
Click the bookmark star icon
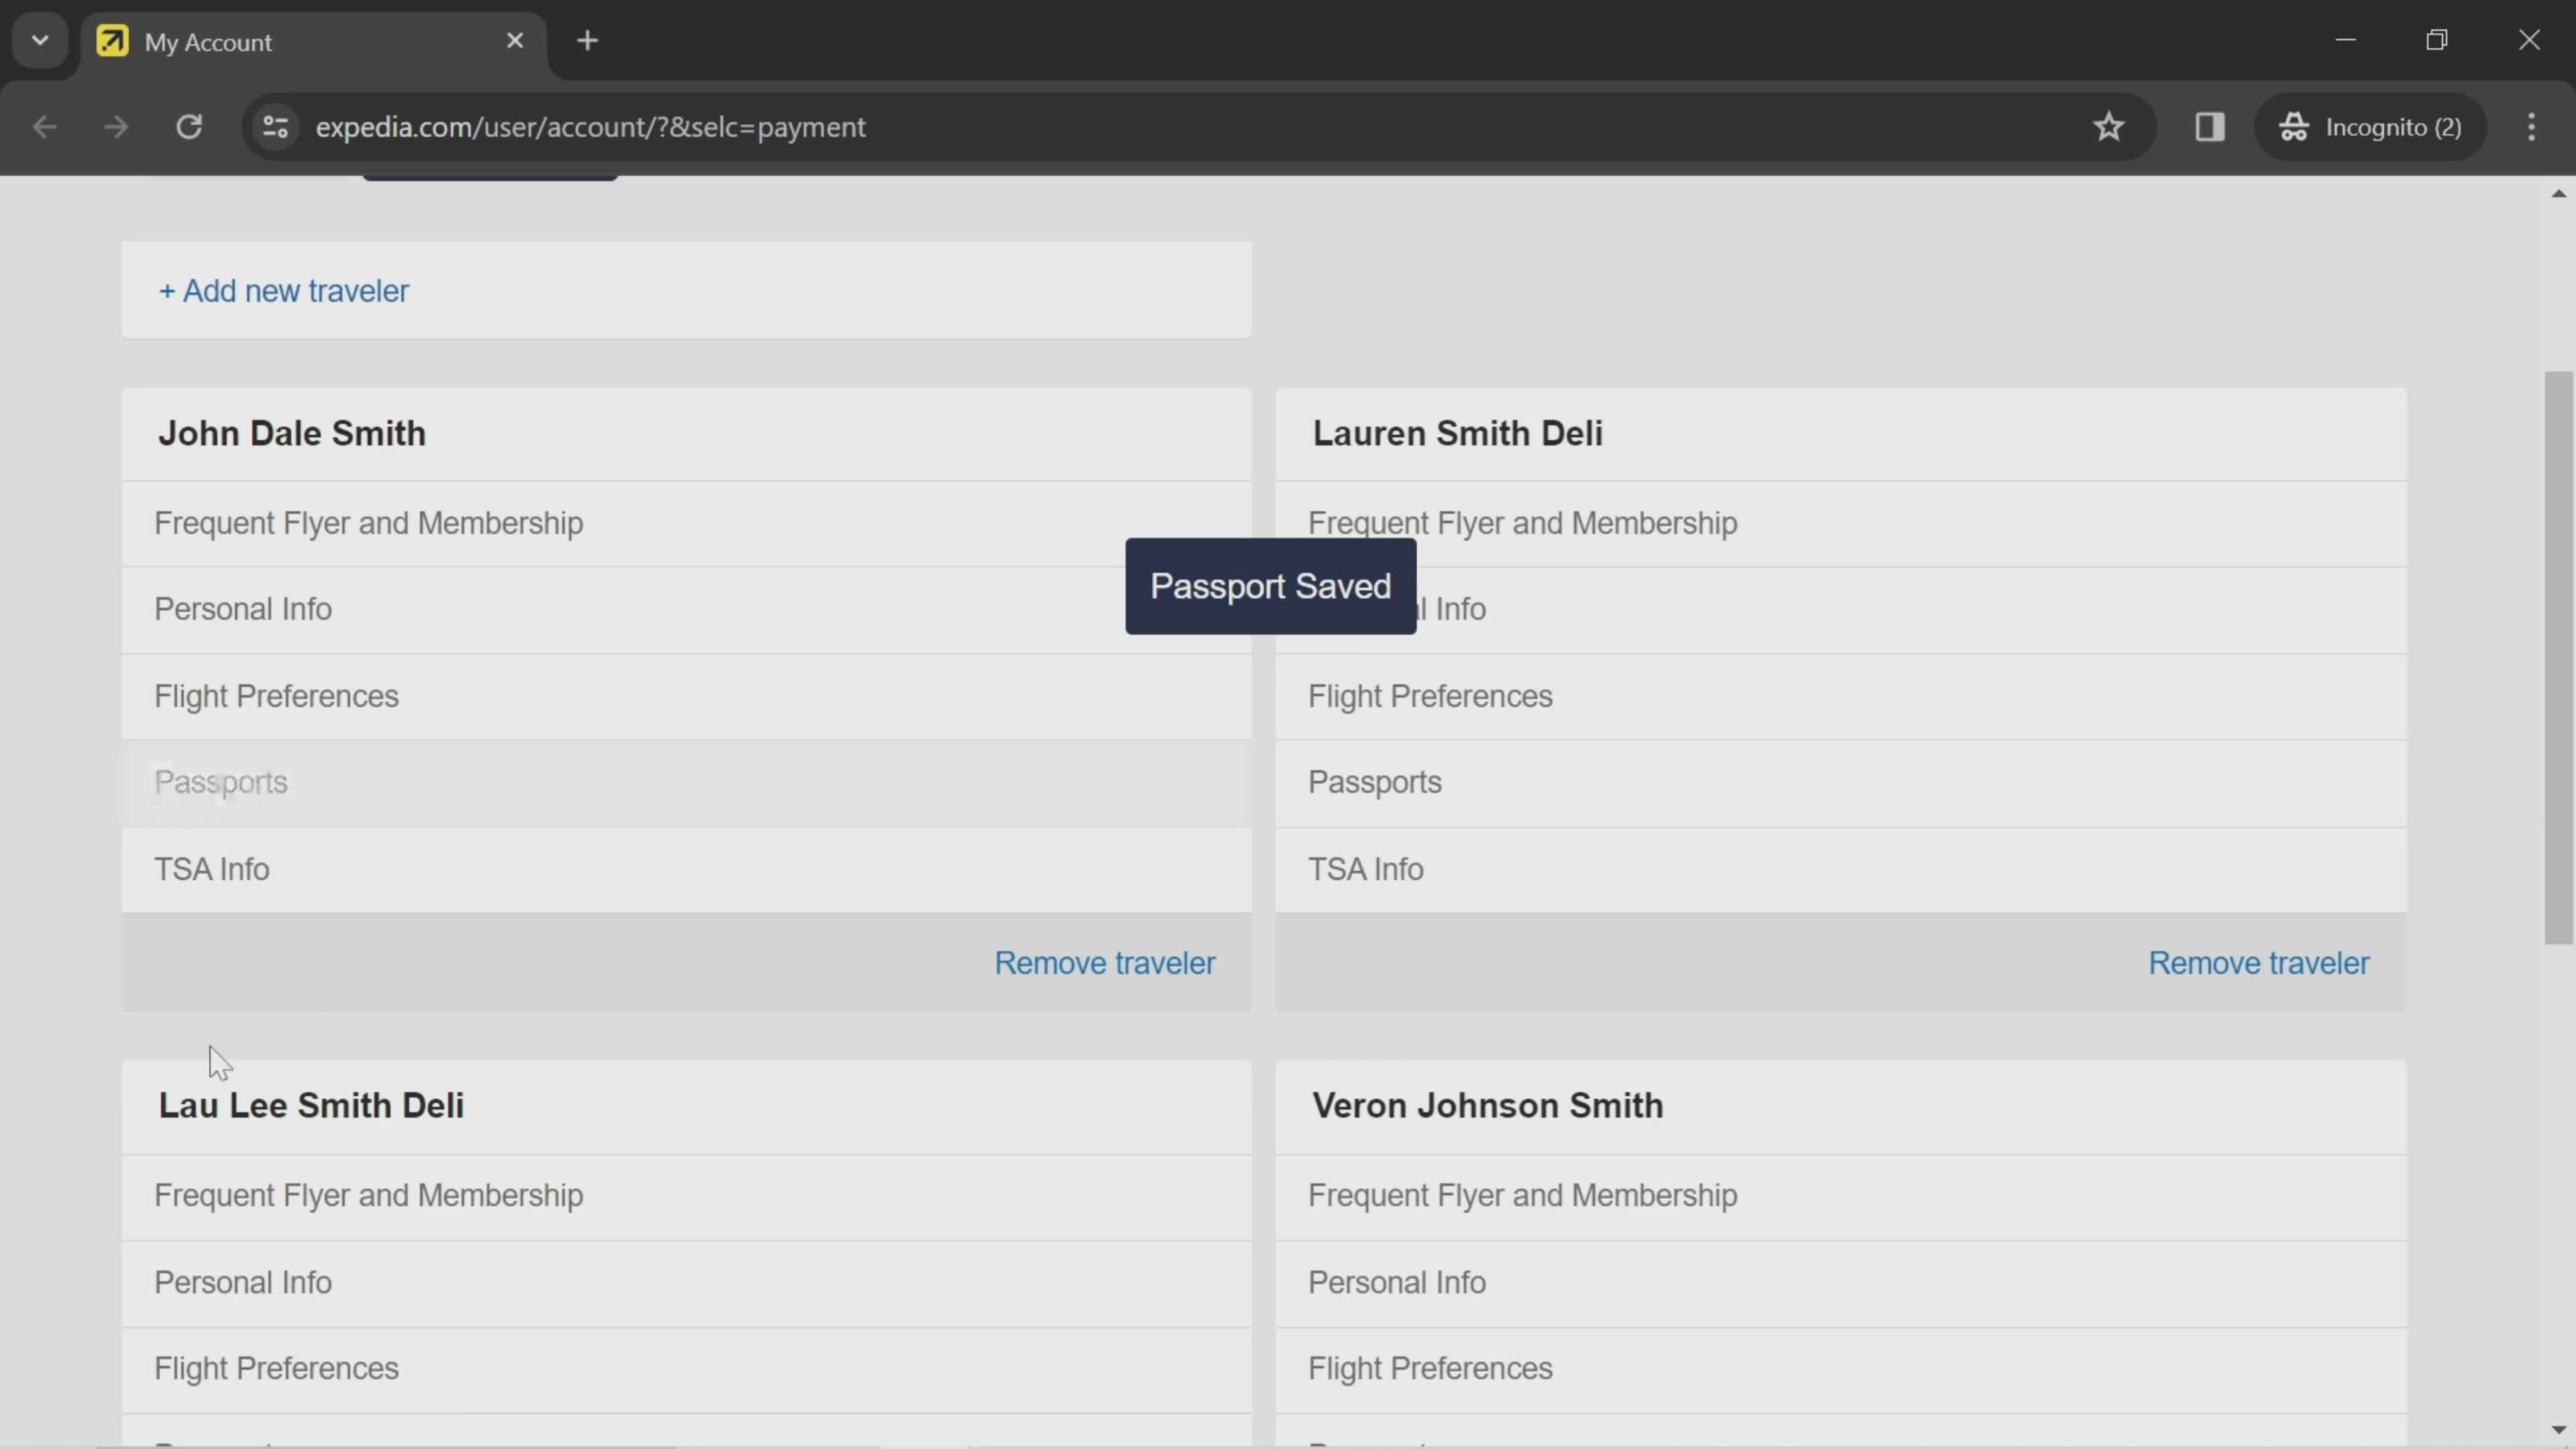(x=2109, y=125)
